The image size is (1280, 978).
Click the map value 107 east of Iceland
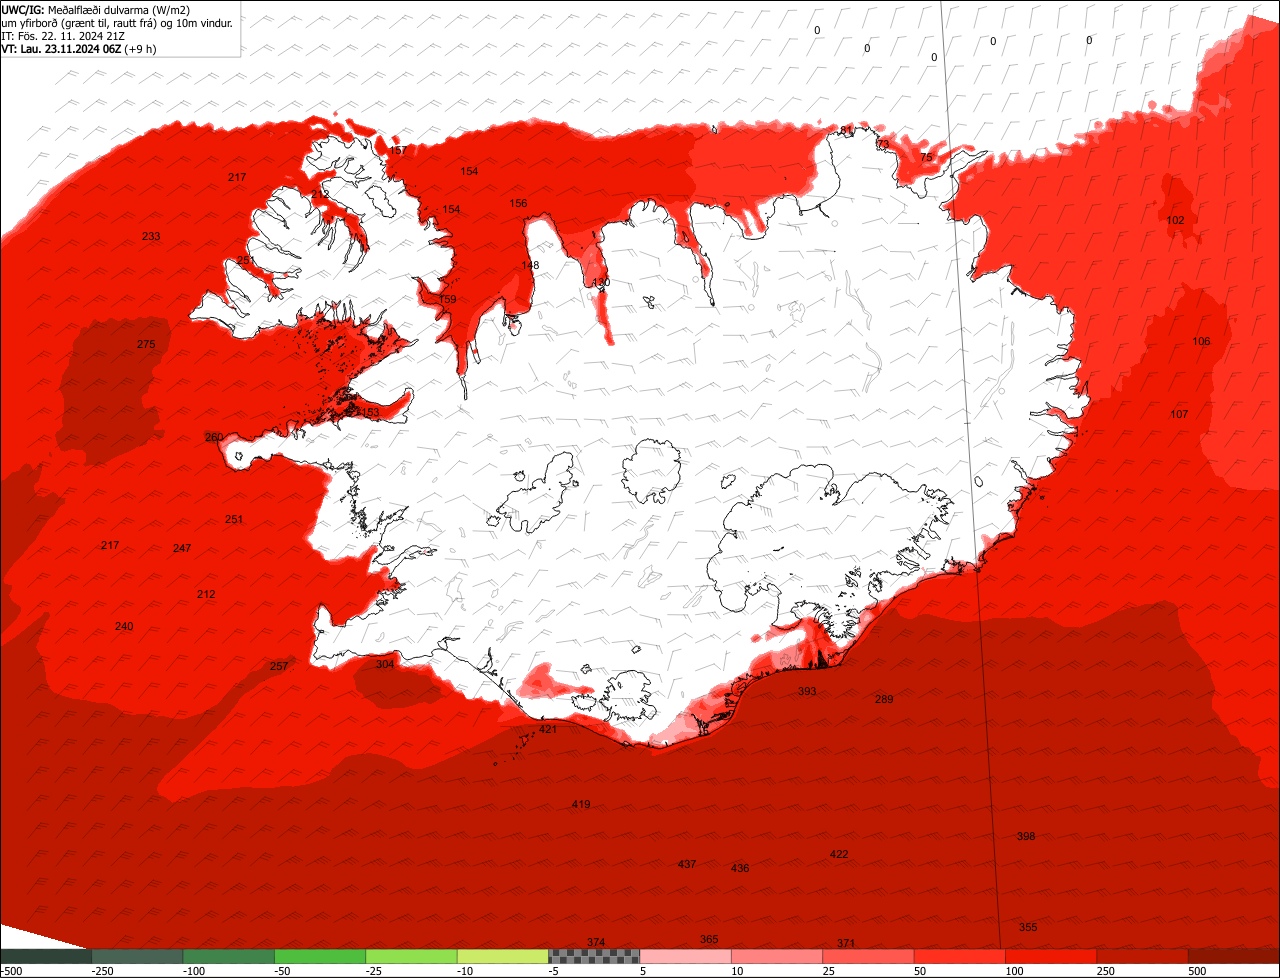click(1179, 415)
